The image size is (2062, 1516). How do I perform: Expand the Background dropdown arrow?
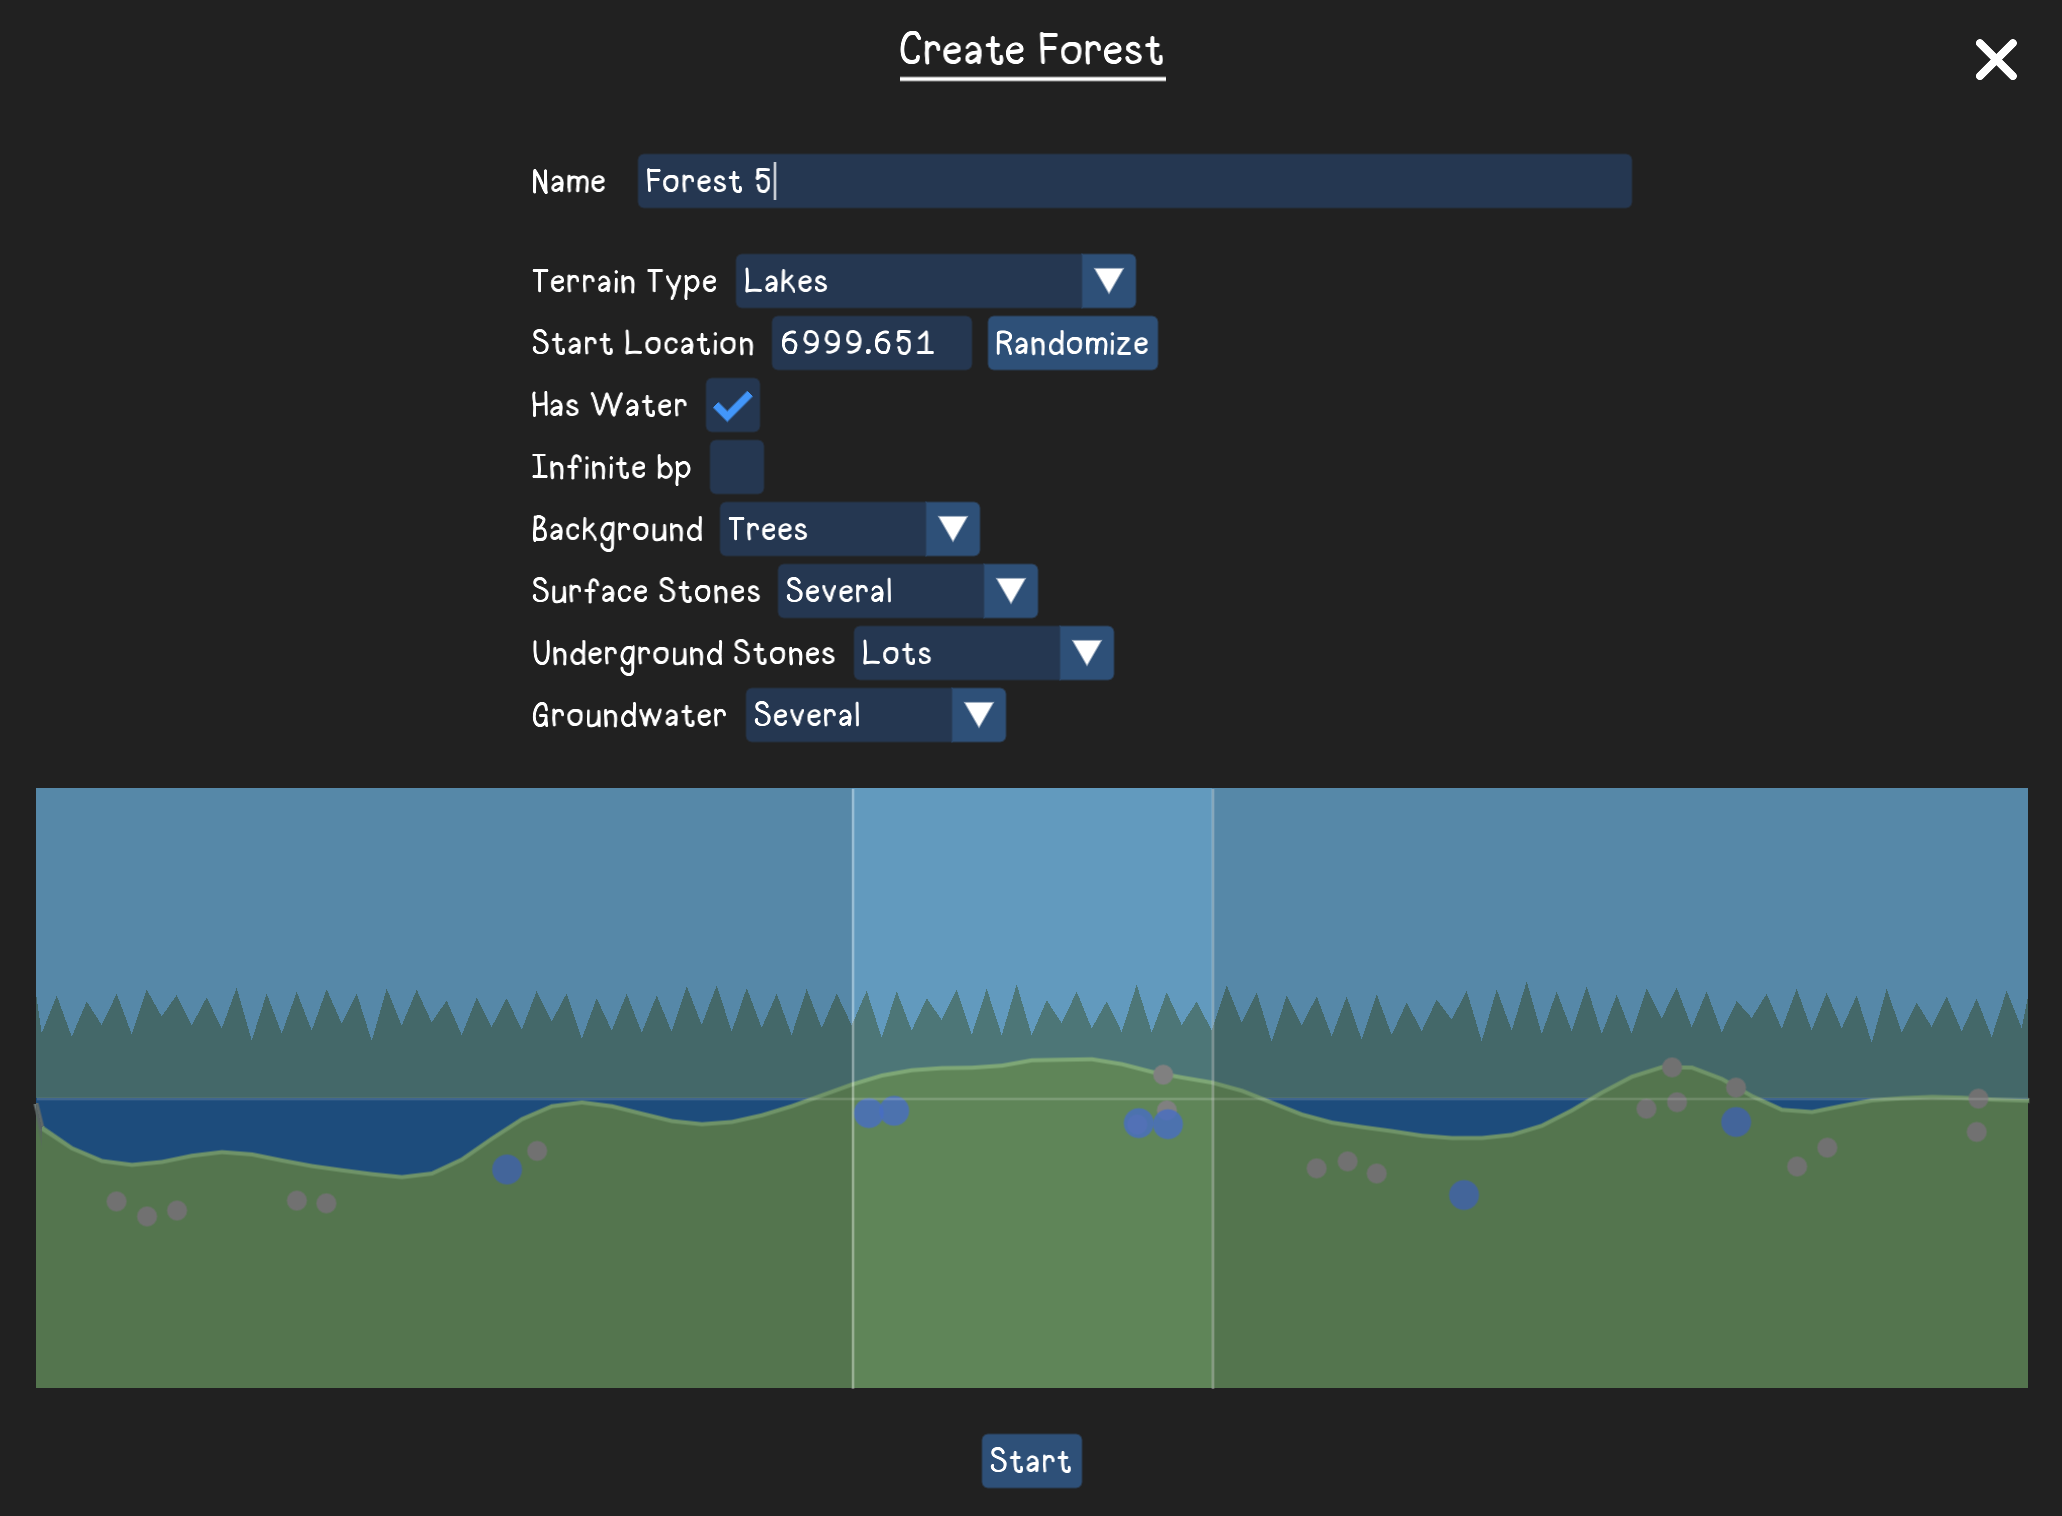click(950, 529)
